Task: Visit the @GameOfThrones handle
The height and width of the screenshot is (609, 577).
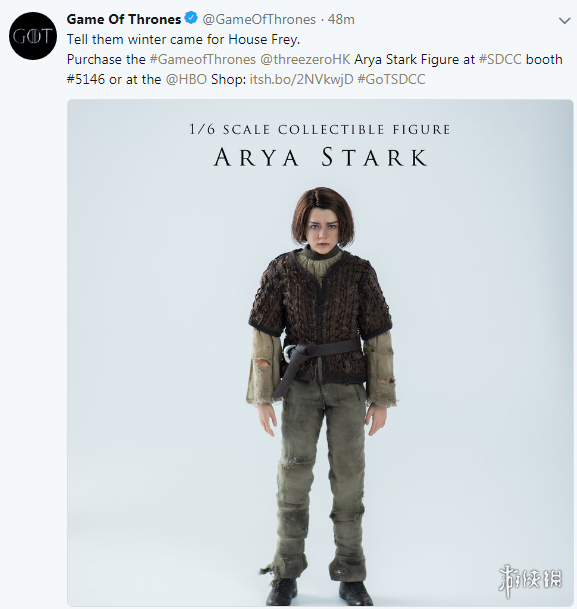Action: [x=259, y=19]
